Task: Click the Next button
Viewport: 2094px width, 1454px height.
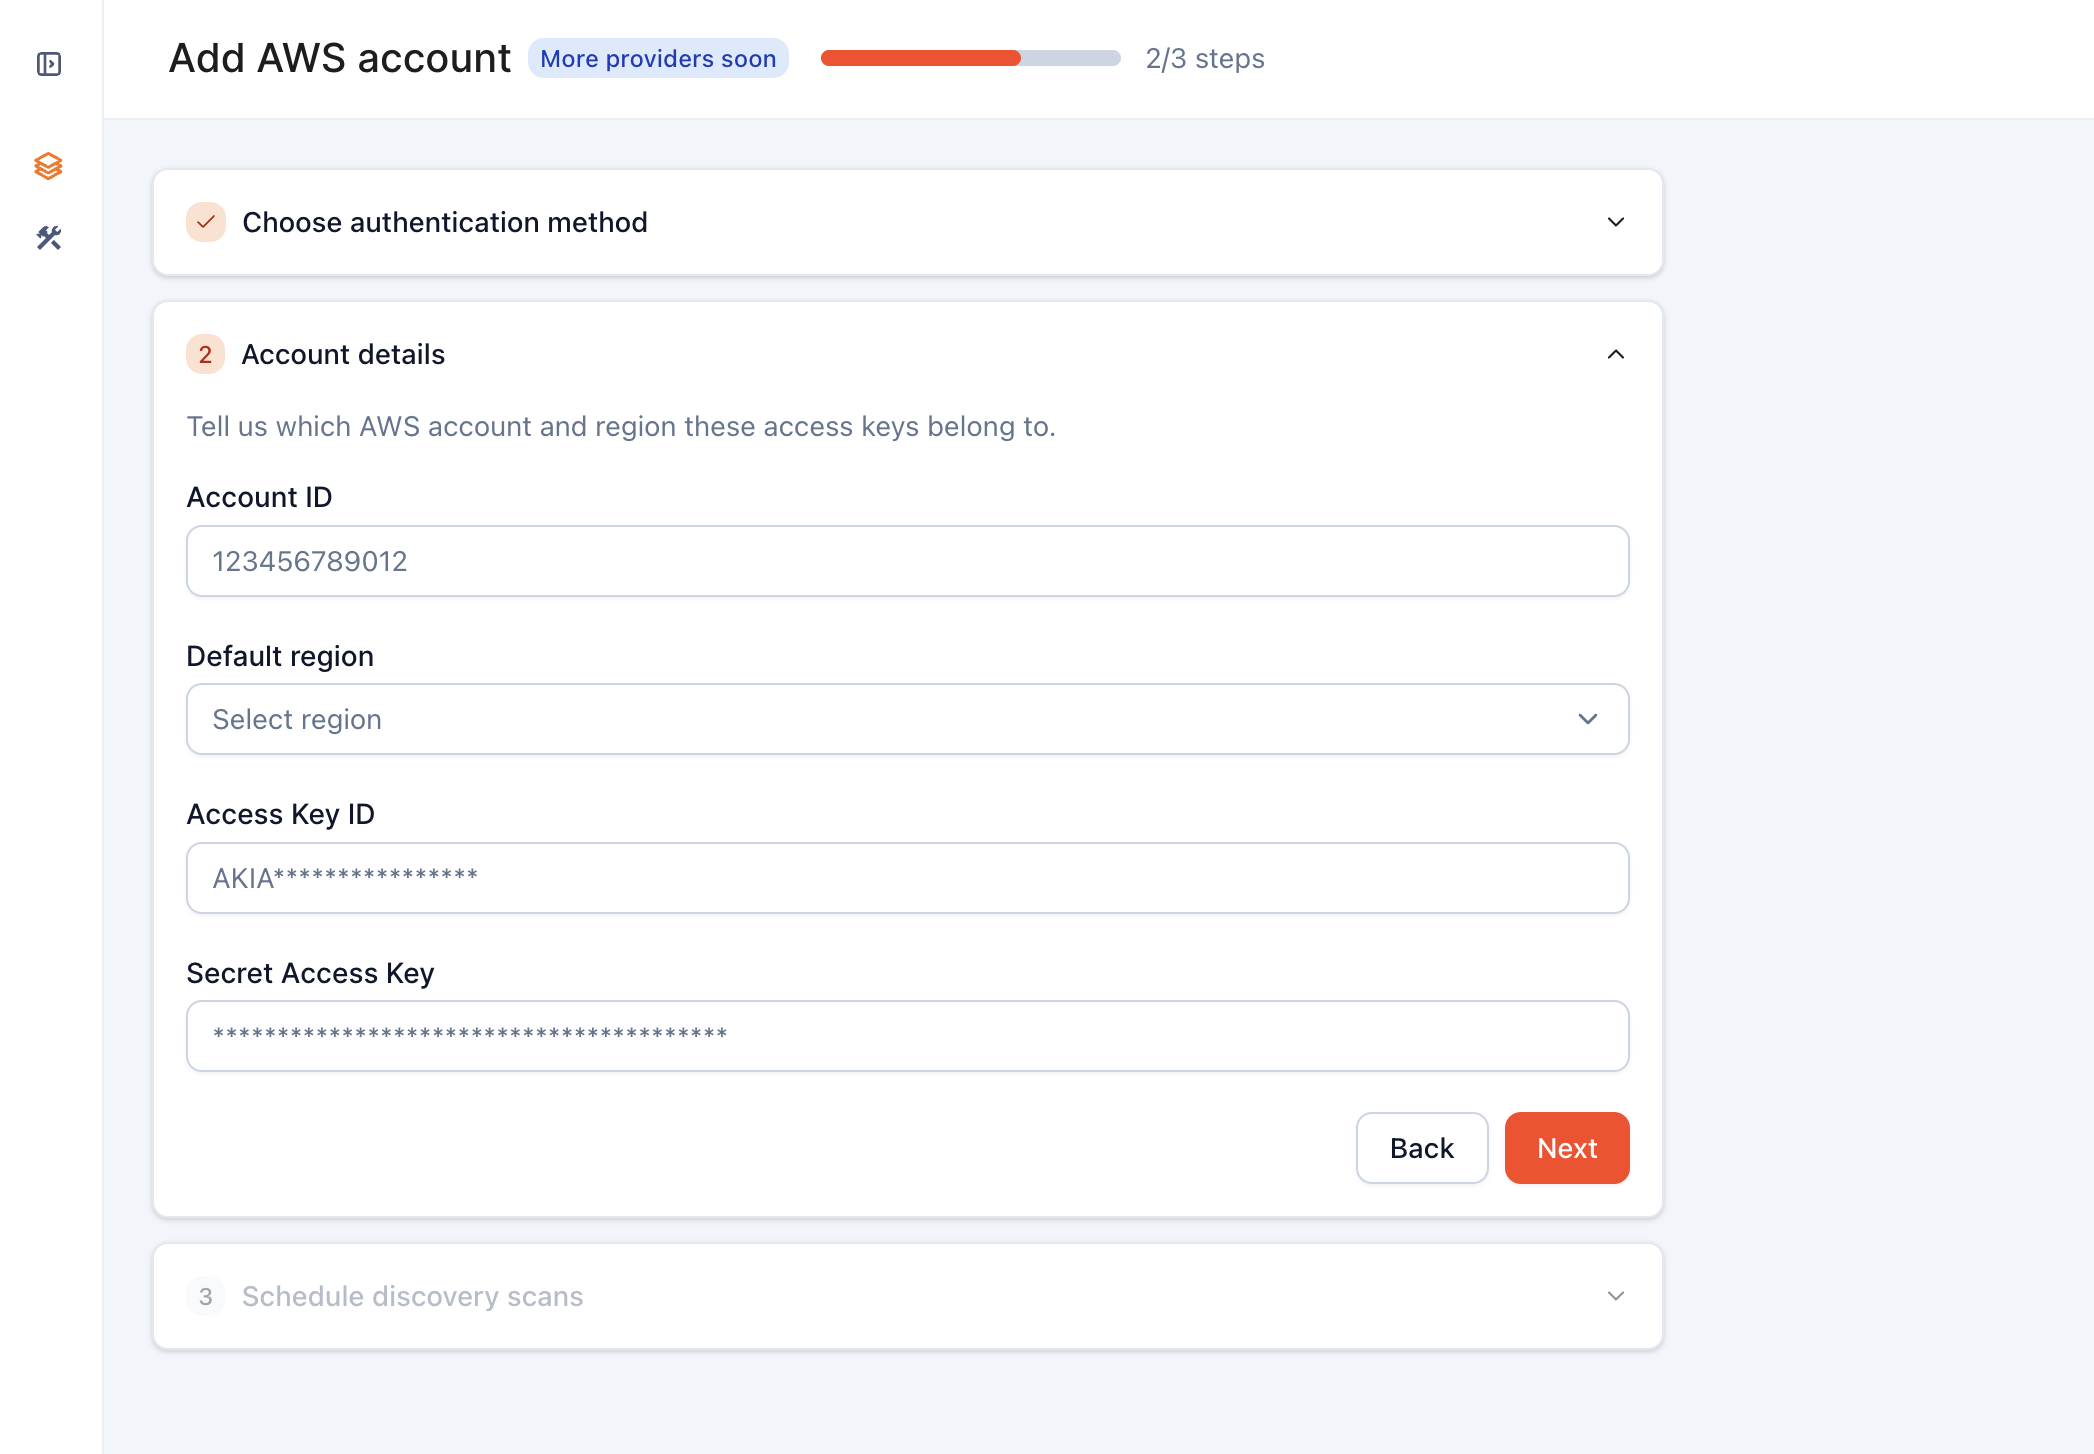Action: point(1567,1148)
